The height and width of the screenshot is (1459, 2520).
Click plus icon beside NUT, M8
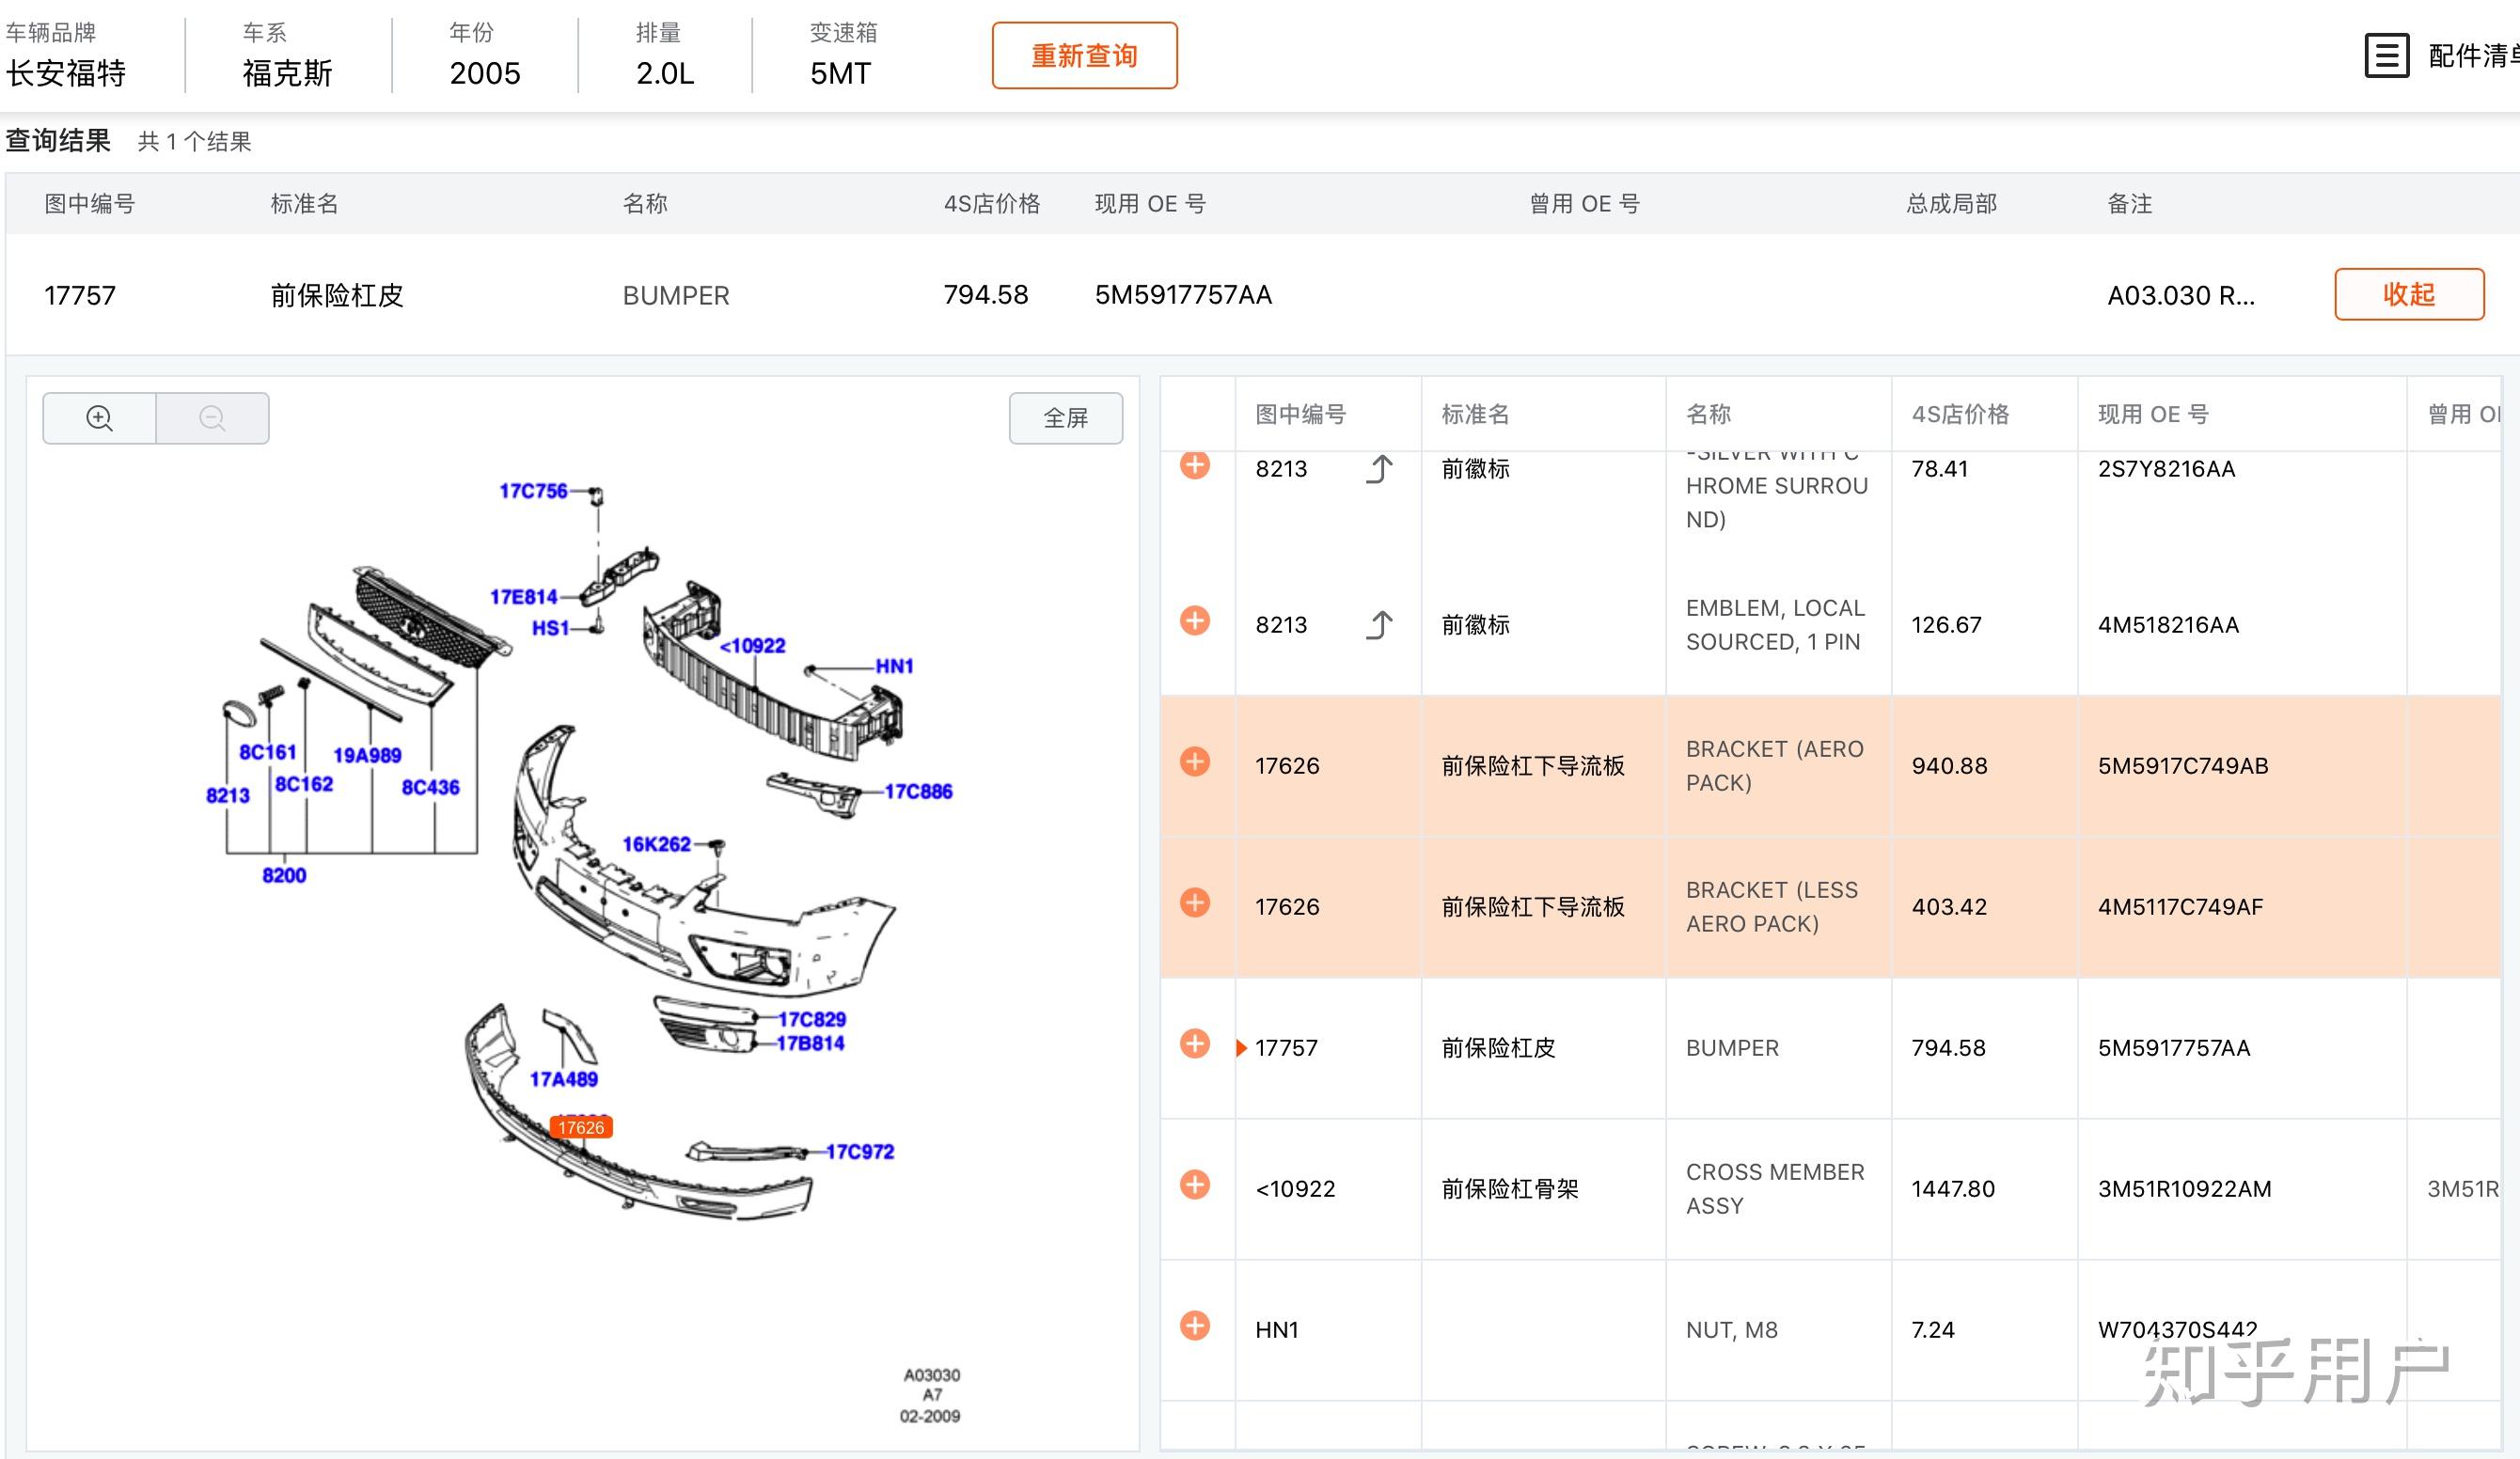click(x=1194, y=1326)
